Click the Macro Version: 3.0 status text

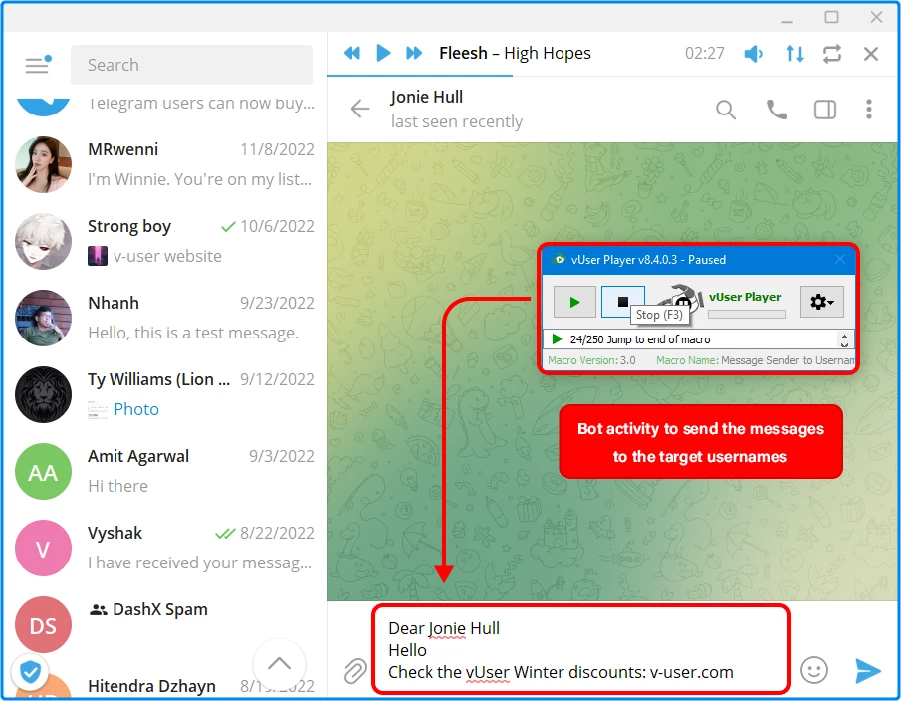tap(591, 360)
